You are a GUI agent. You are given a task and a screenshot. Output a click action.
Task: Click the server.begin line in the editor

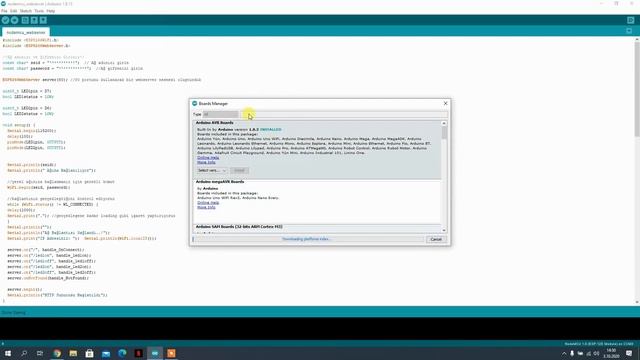coord(24,289)
